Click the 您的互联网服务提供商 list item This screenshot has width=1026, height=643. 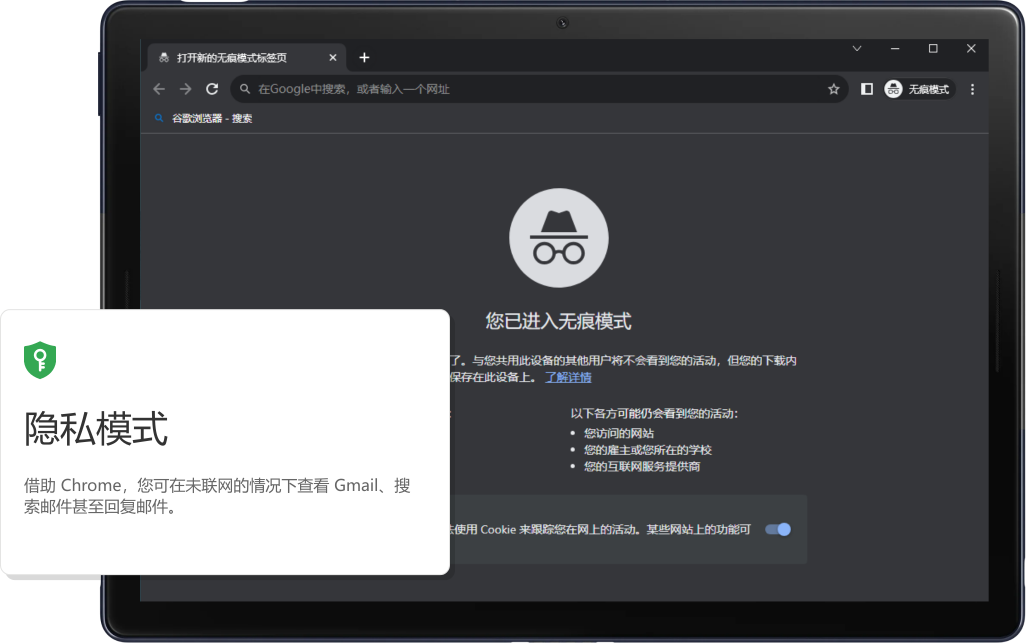pyautogui.click(x=642, y=466)
